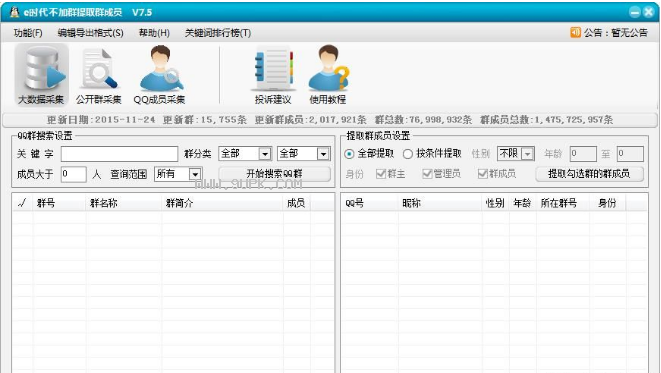This screenshot has width=661, height=373.
Task: Click the QQ号 column header
Action: coord(370,203)
